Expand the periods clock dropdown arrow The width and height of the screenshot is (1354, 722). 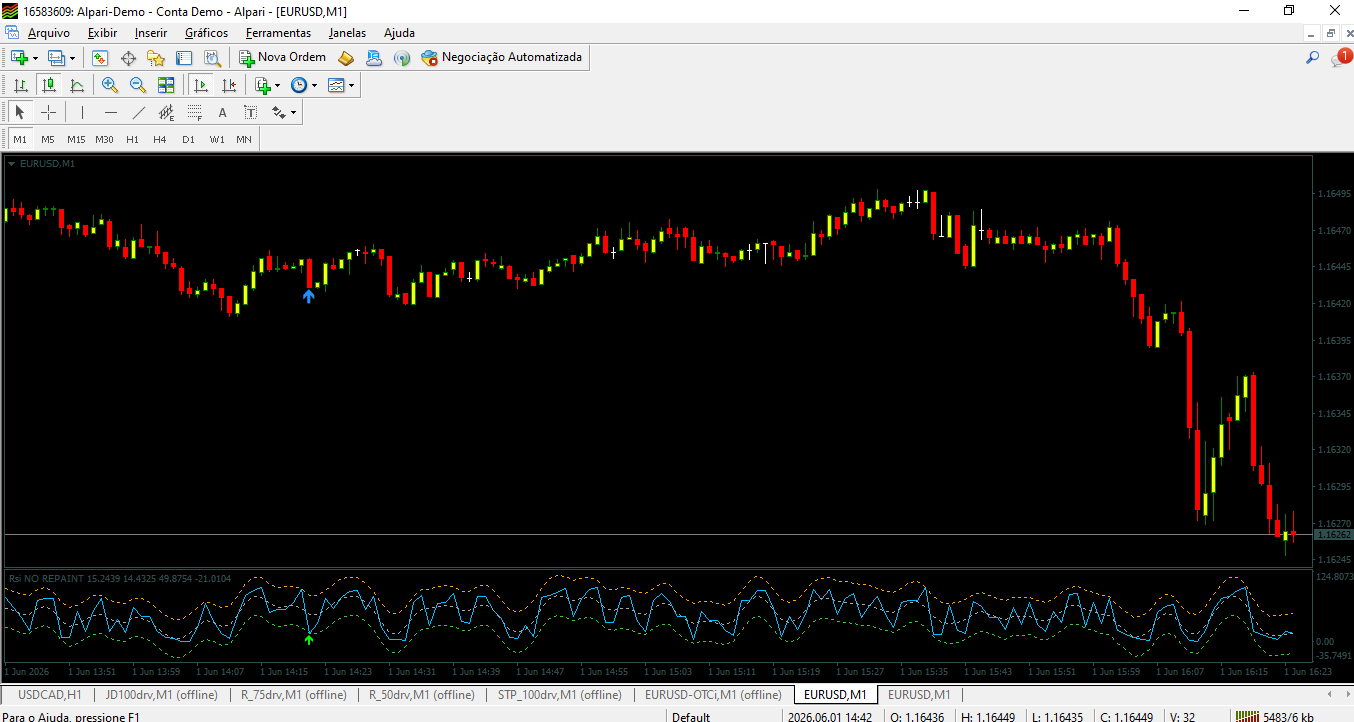pos(314,86)
